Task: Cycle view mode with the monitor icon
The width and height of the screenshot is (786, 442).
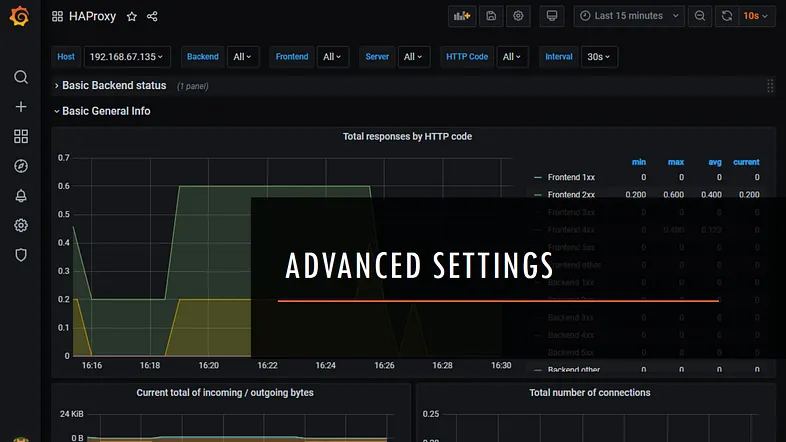Action: 552,16
